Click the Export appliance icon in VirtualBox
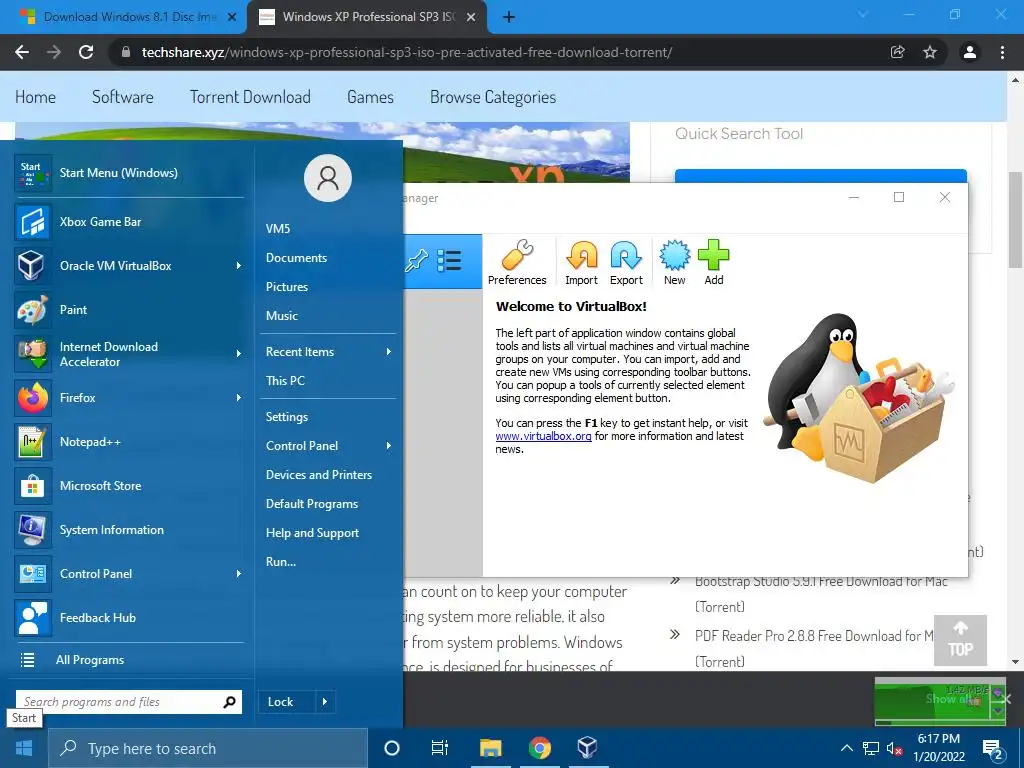1024x768 pixels. point(626,263)
